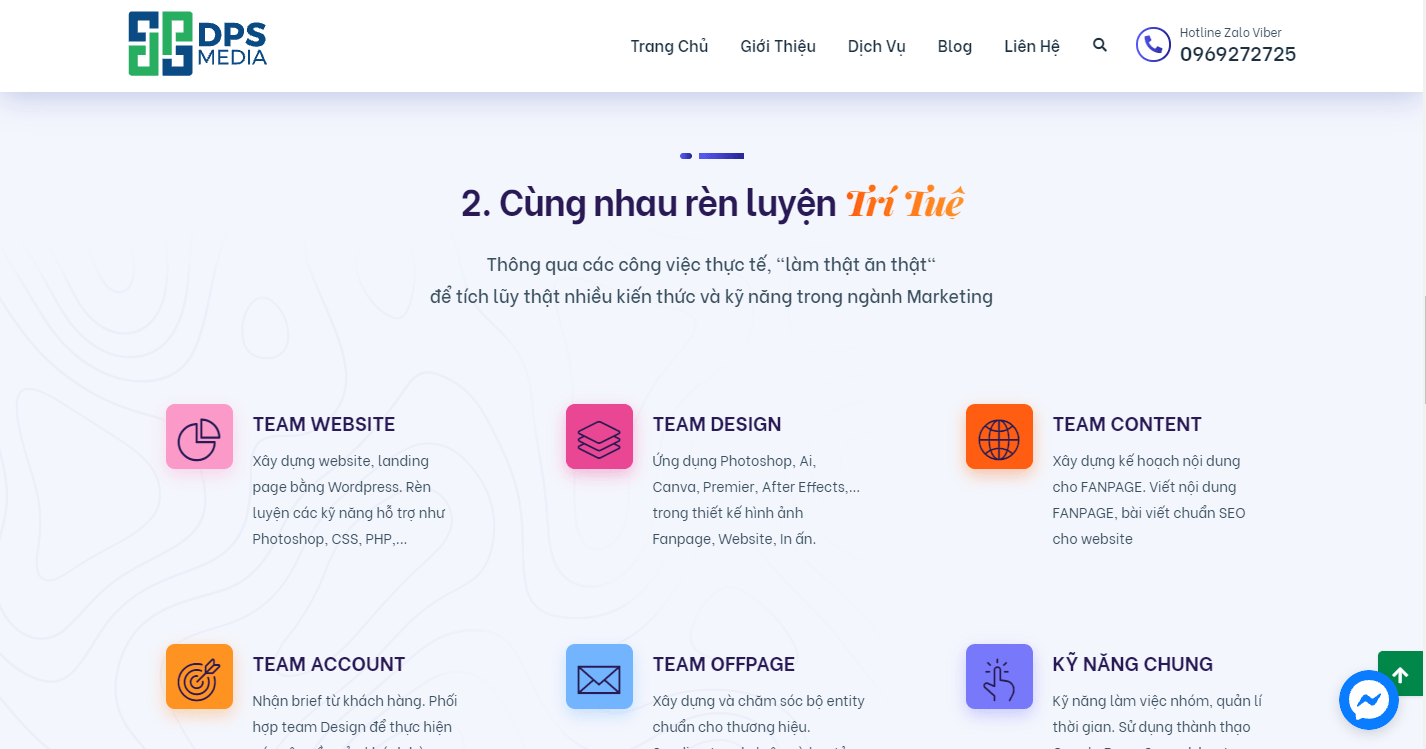Click the DPS Media logo
Screen dimensions: 1426x749
click(x=198, y=44)
